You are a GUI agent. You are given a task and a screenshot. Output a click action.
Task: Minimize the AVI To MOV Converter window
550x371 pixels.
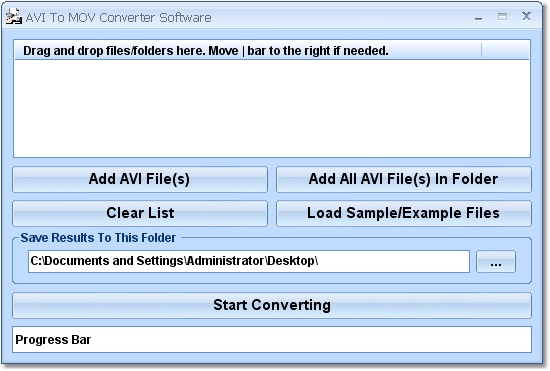click(478, 17)
